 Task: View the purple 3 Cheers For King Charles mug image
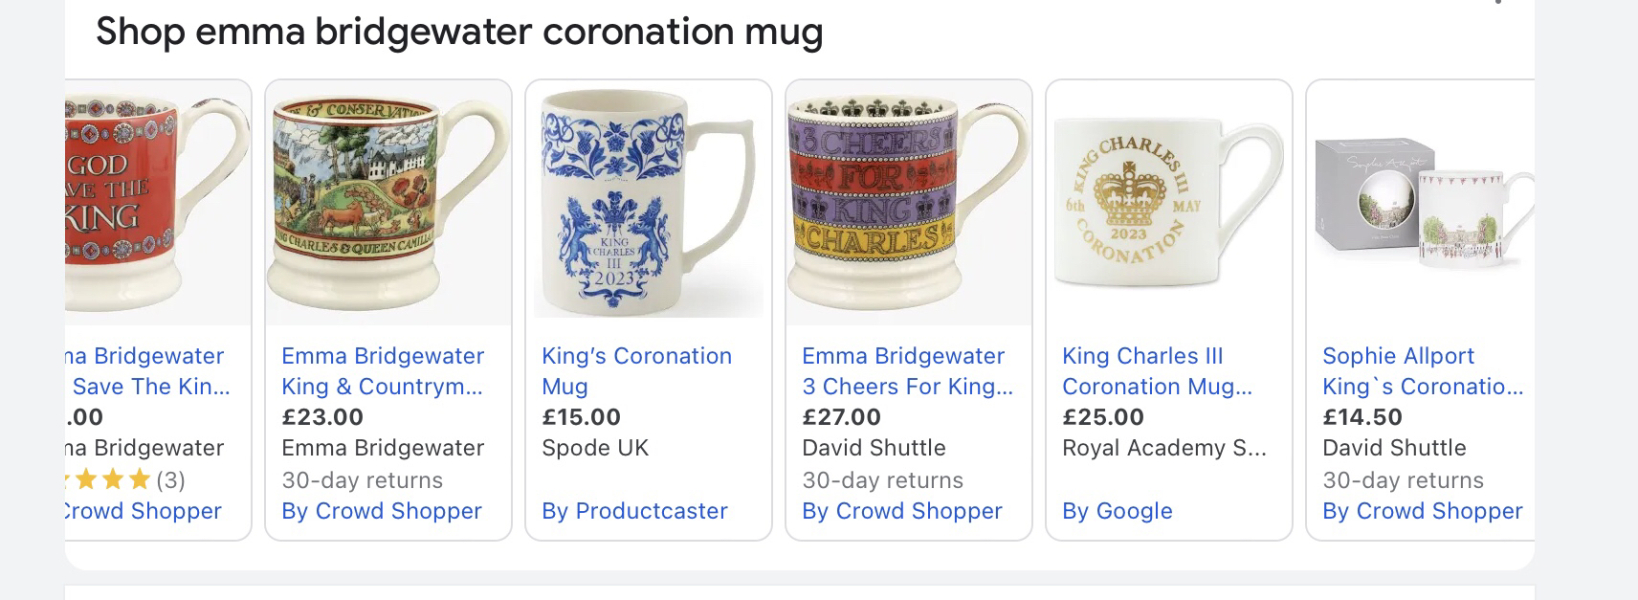point(907,200)
